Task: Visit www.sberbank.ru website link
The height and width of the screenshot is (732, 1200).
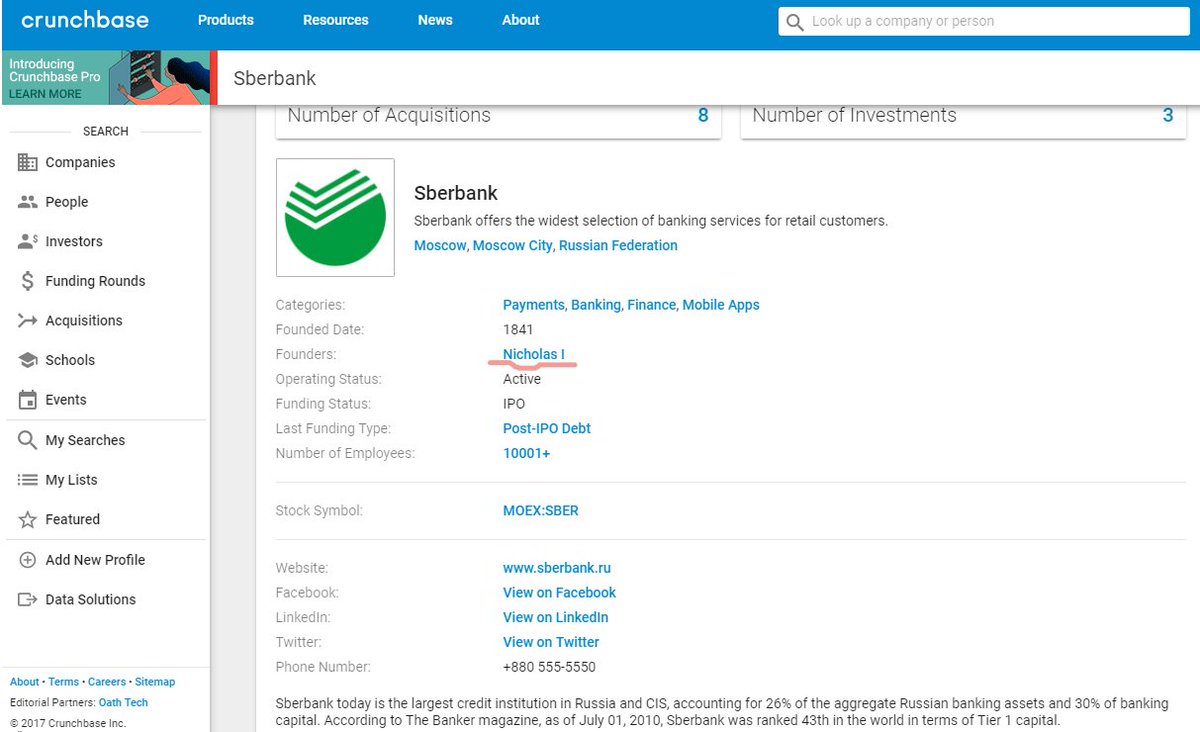Action: (x=557, y=568)
